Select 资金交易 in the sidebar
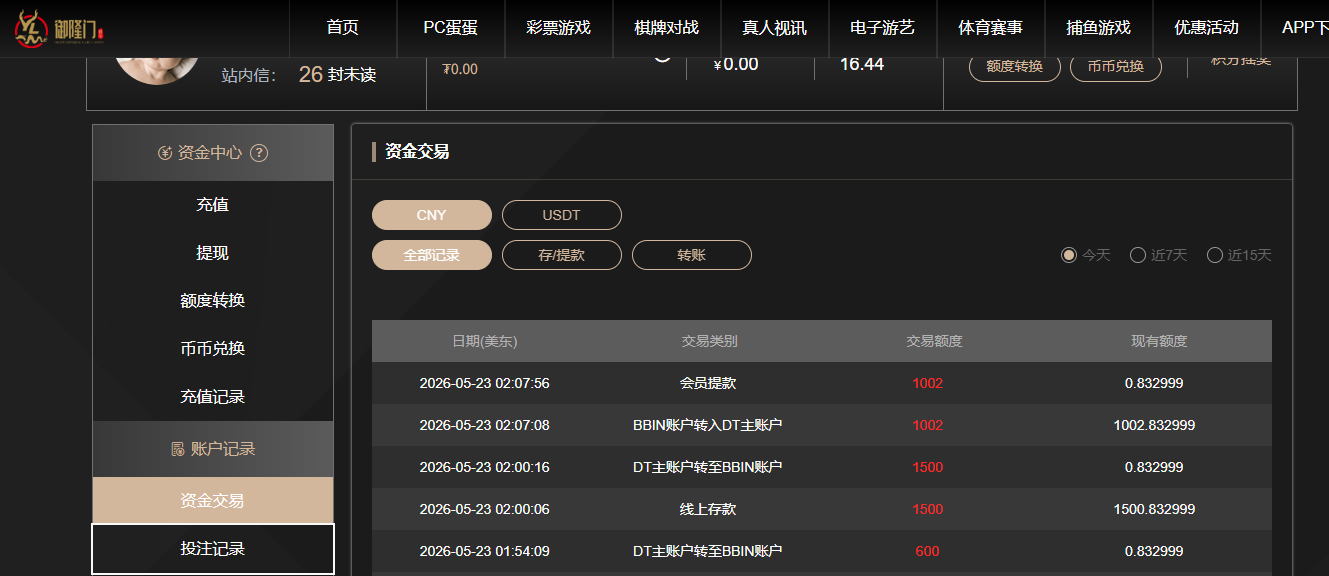This screenshot has height=576, width=1329. pos(213,501)
